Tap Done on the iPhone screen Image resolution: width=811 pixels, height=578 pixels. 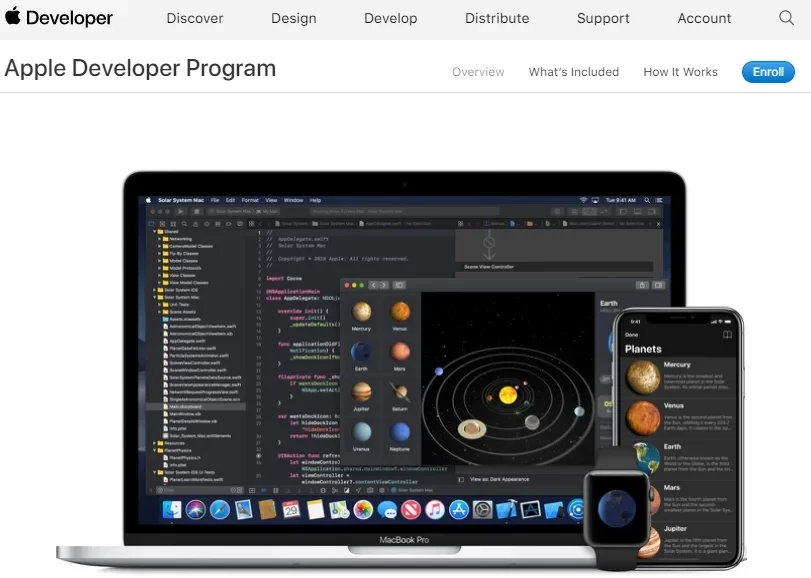[632, 335]
